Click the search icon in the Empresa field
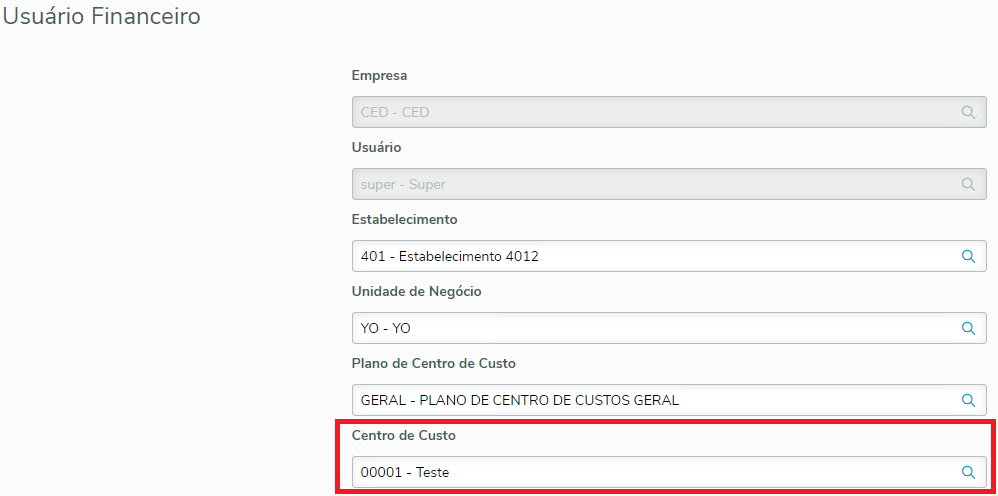Image resolution: width=998 pixels, height=496 pixels. 968,113
